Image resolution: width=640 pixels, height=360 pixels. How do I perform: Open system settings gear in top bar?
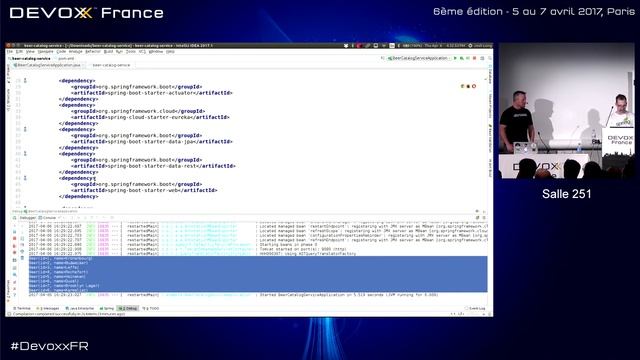point(470,46)
